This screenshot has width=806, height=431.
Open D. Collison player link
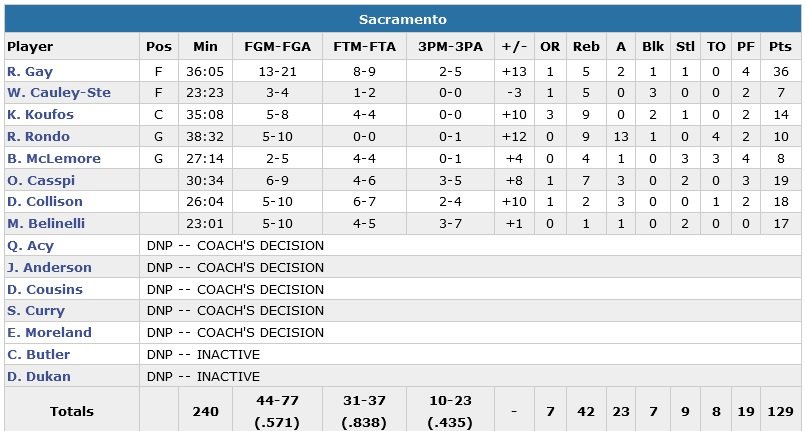[x=44, y=202]
